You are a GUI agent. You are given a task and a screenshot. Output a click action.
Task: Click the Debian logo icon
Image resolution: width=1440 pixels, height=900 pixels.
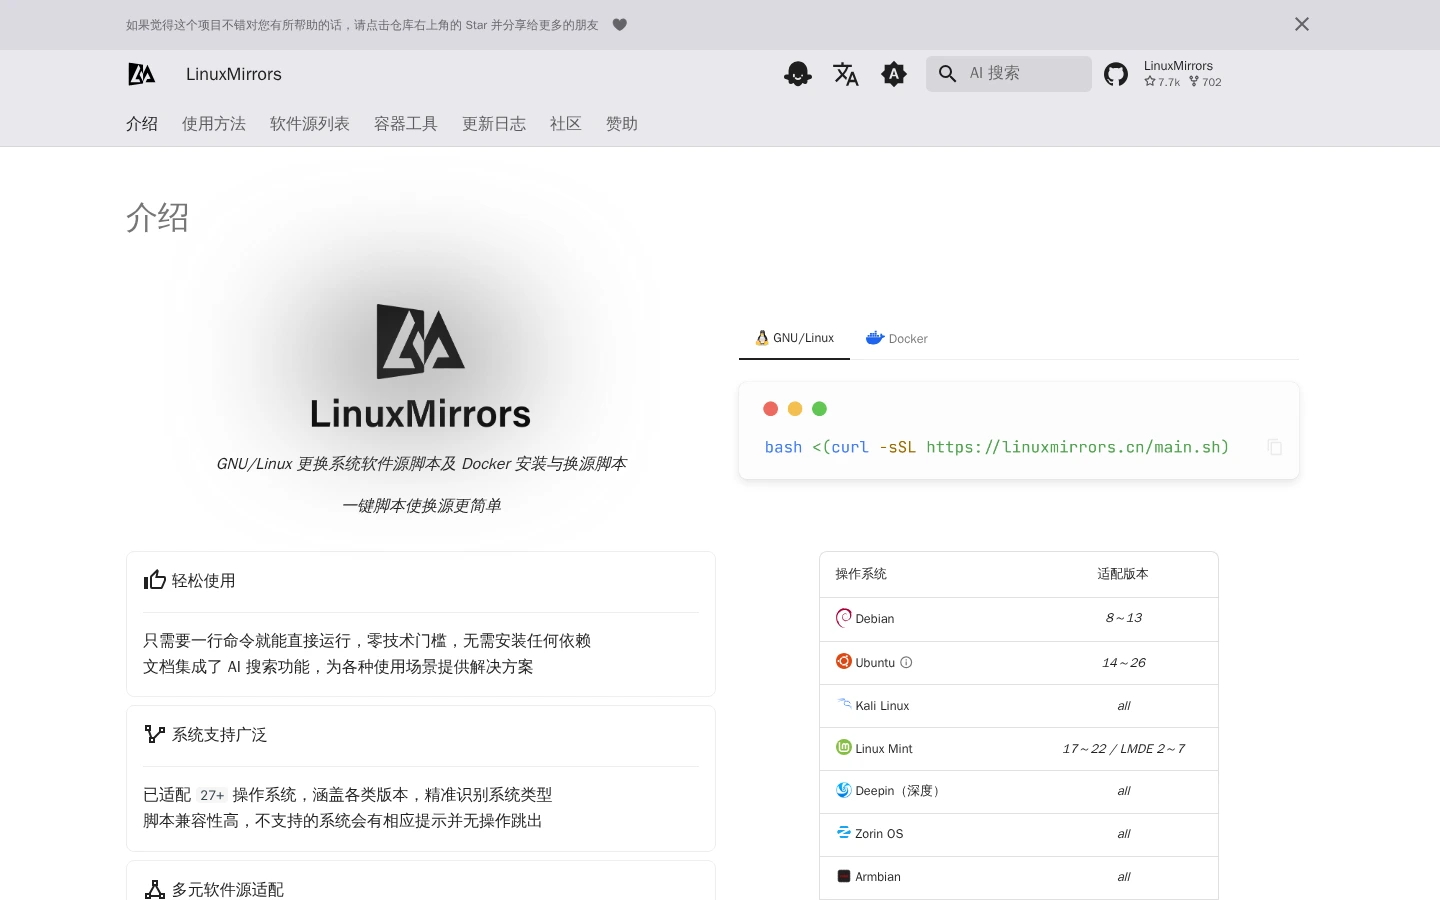[844, 618]
